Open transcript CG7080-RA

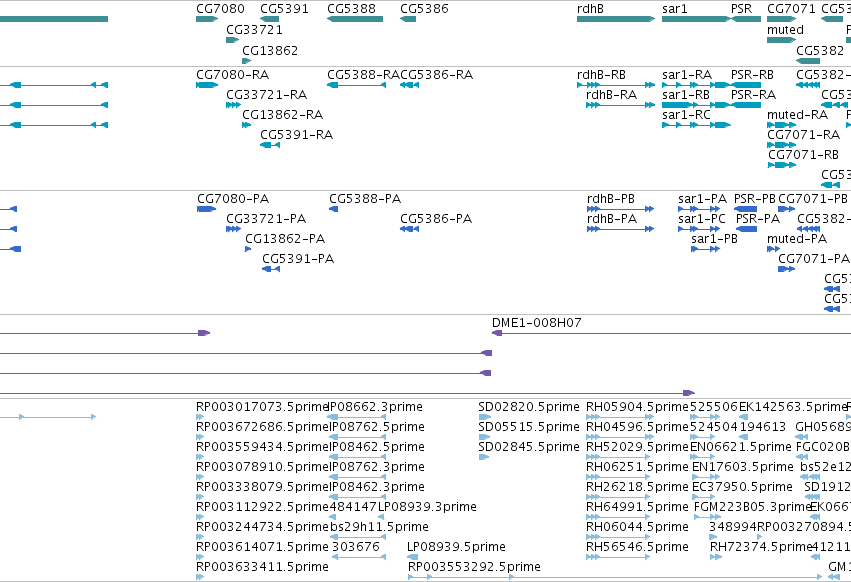[232, 74]
